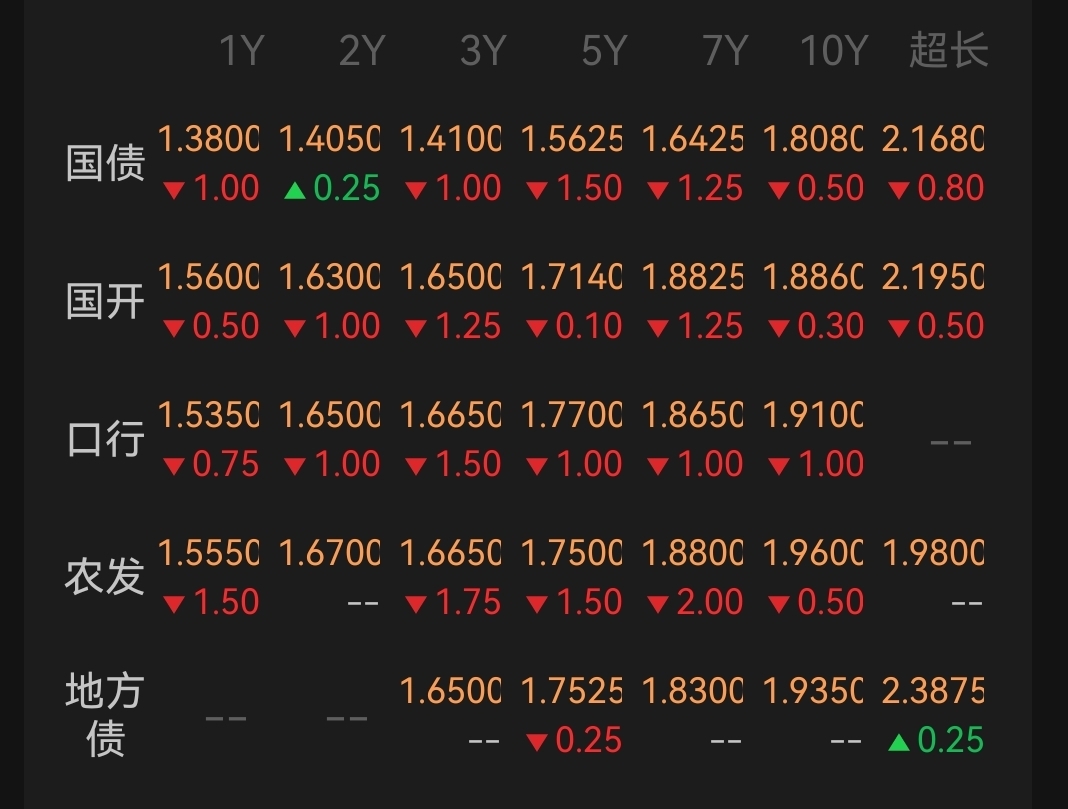The height and width of the screenshot is (809, 1068).
Task: Tap the 口行 5Y yield 1.7700
Action: click(571, 416)
